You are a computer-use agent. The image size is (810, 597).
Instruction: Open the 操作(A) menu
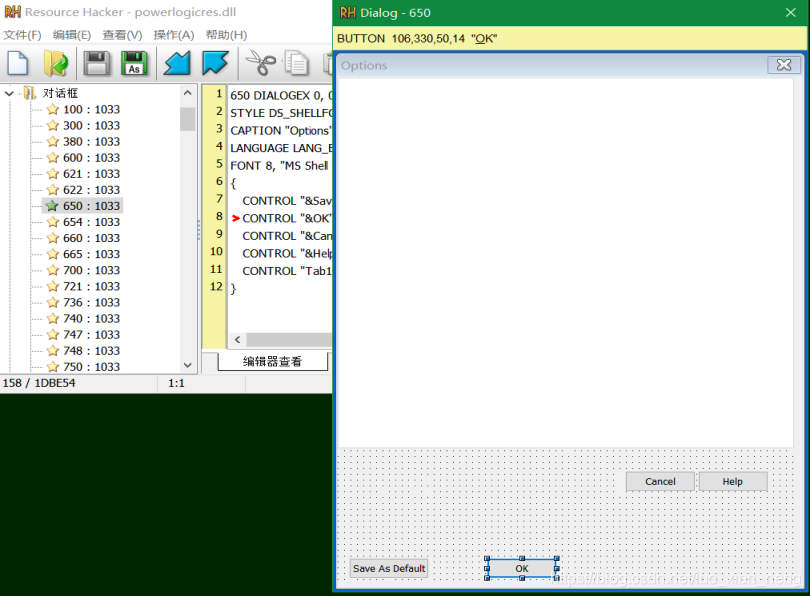coord(174,35)
